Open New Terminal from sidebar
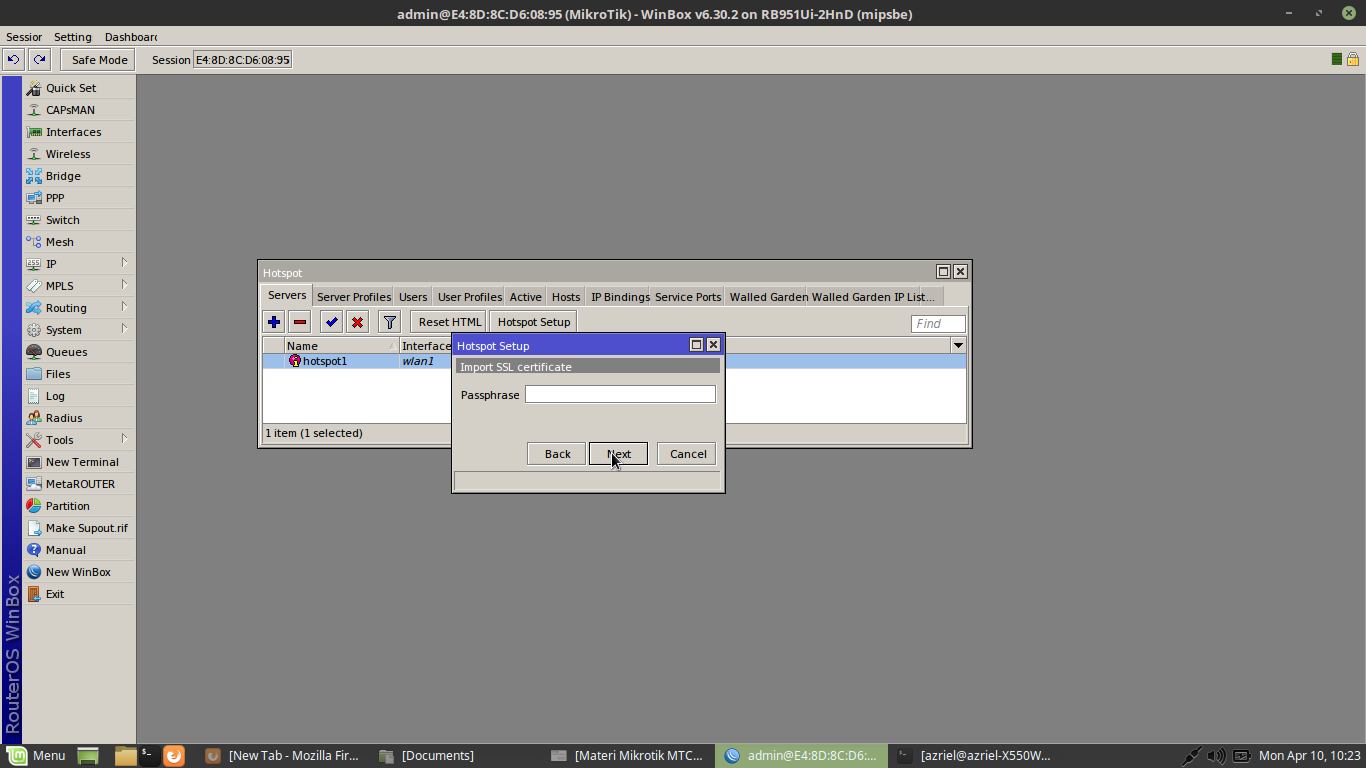The width and height of the screenshot is (1366, 768). pos(79,462)
